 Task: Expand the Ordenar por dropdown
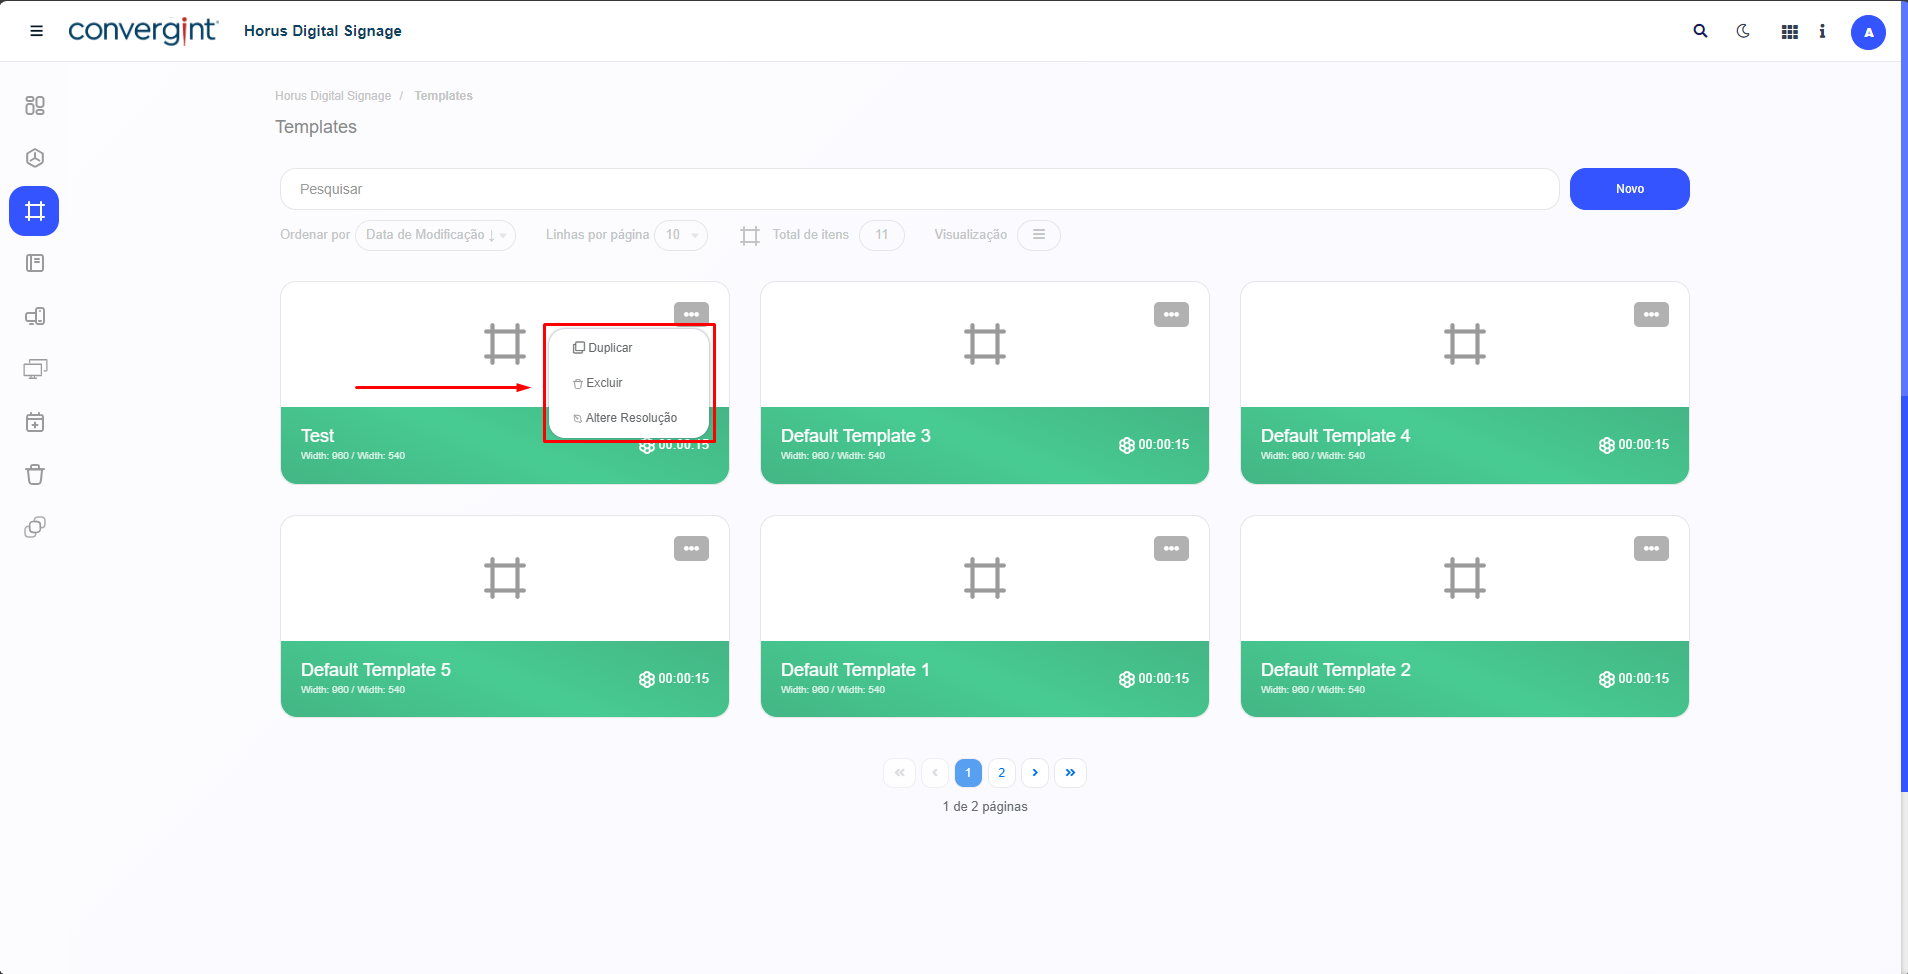pos(435,235)
